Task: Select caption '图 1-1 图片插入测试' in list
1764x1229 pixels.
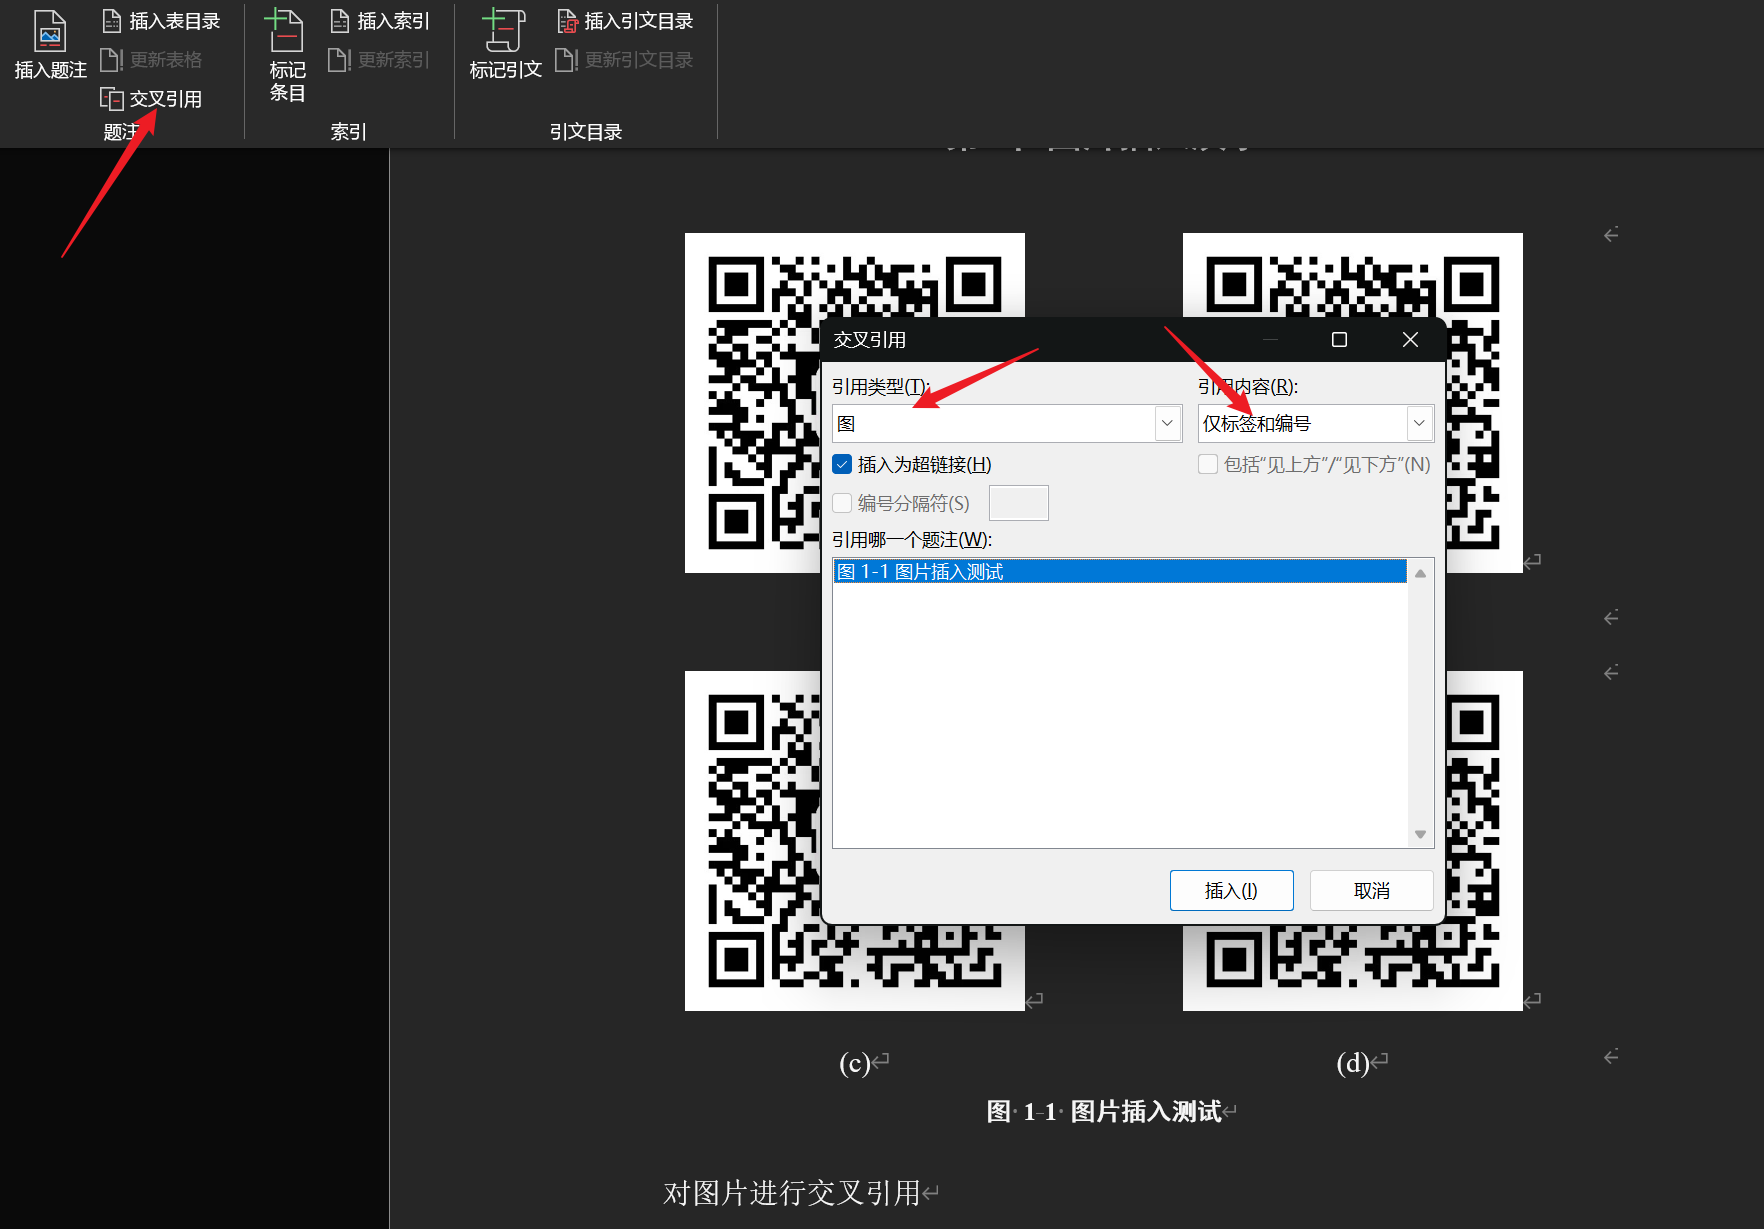Action: click(x=1120, y=571)
